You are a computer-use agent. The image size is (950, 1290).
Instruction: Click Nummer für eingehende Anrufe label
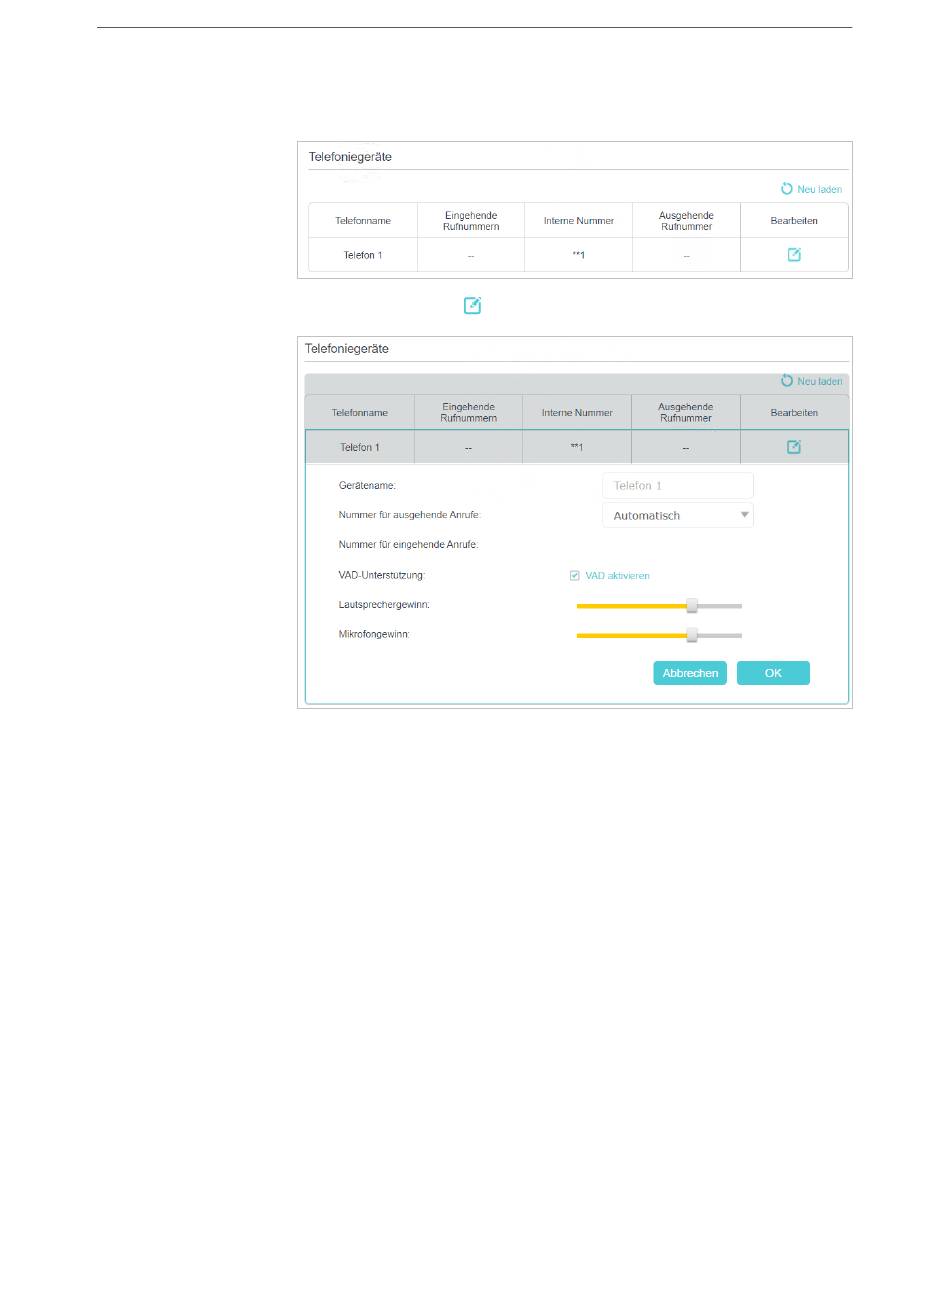[408, 545]
